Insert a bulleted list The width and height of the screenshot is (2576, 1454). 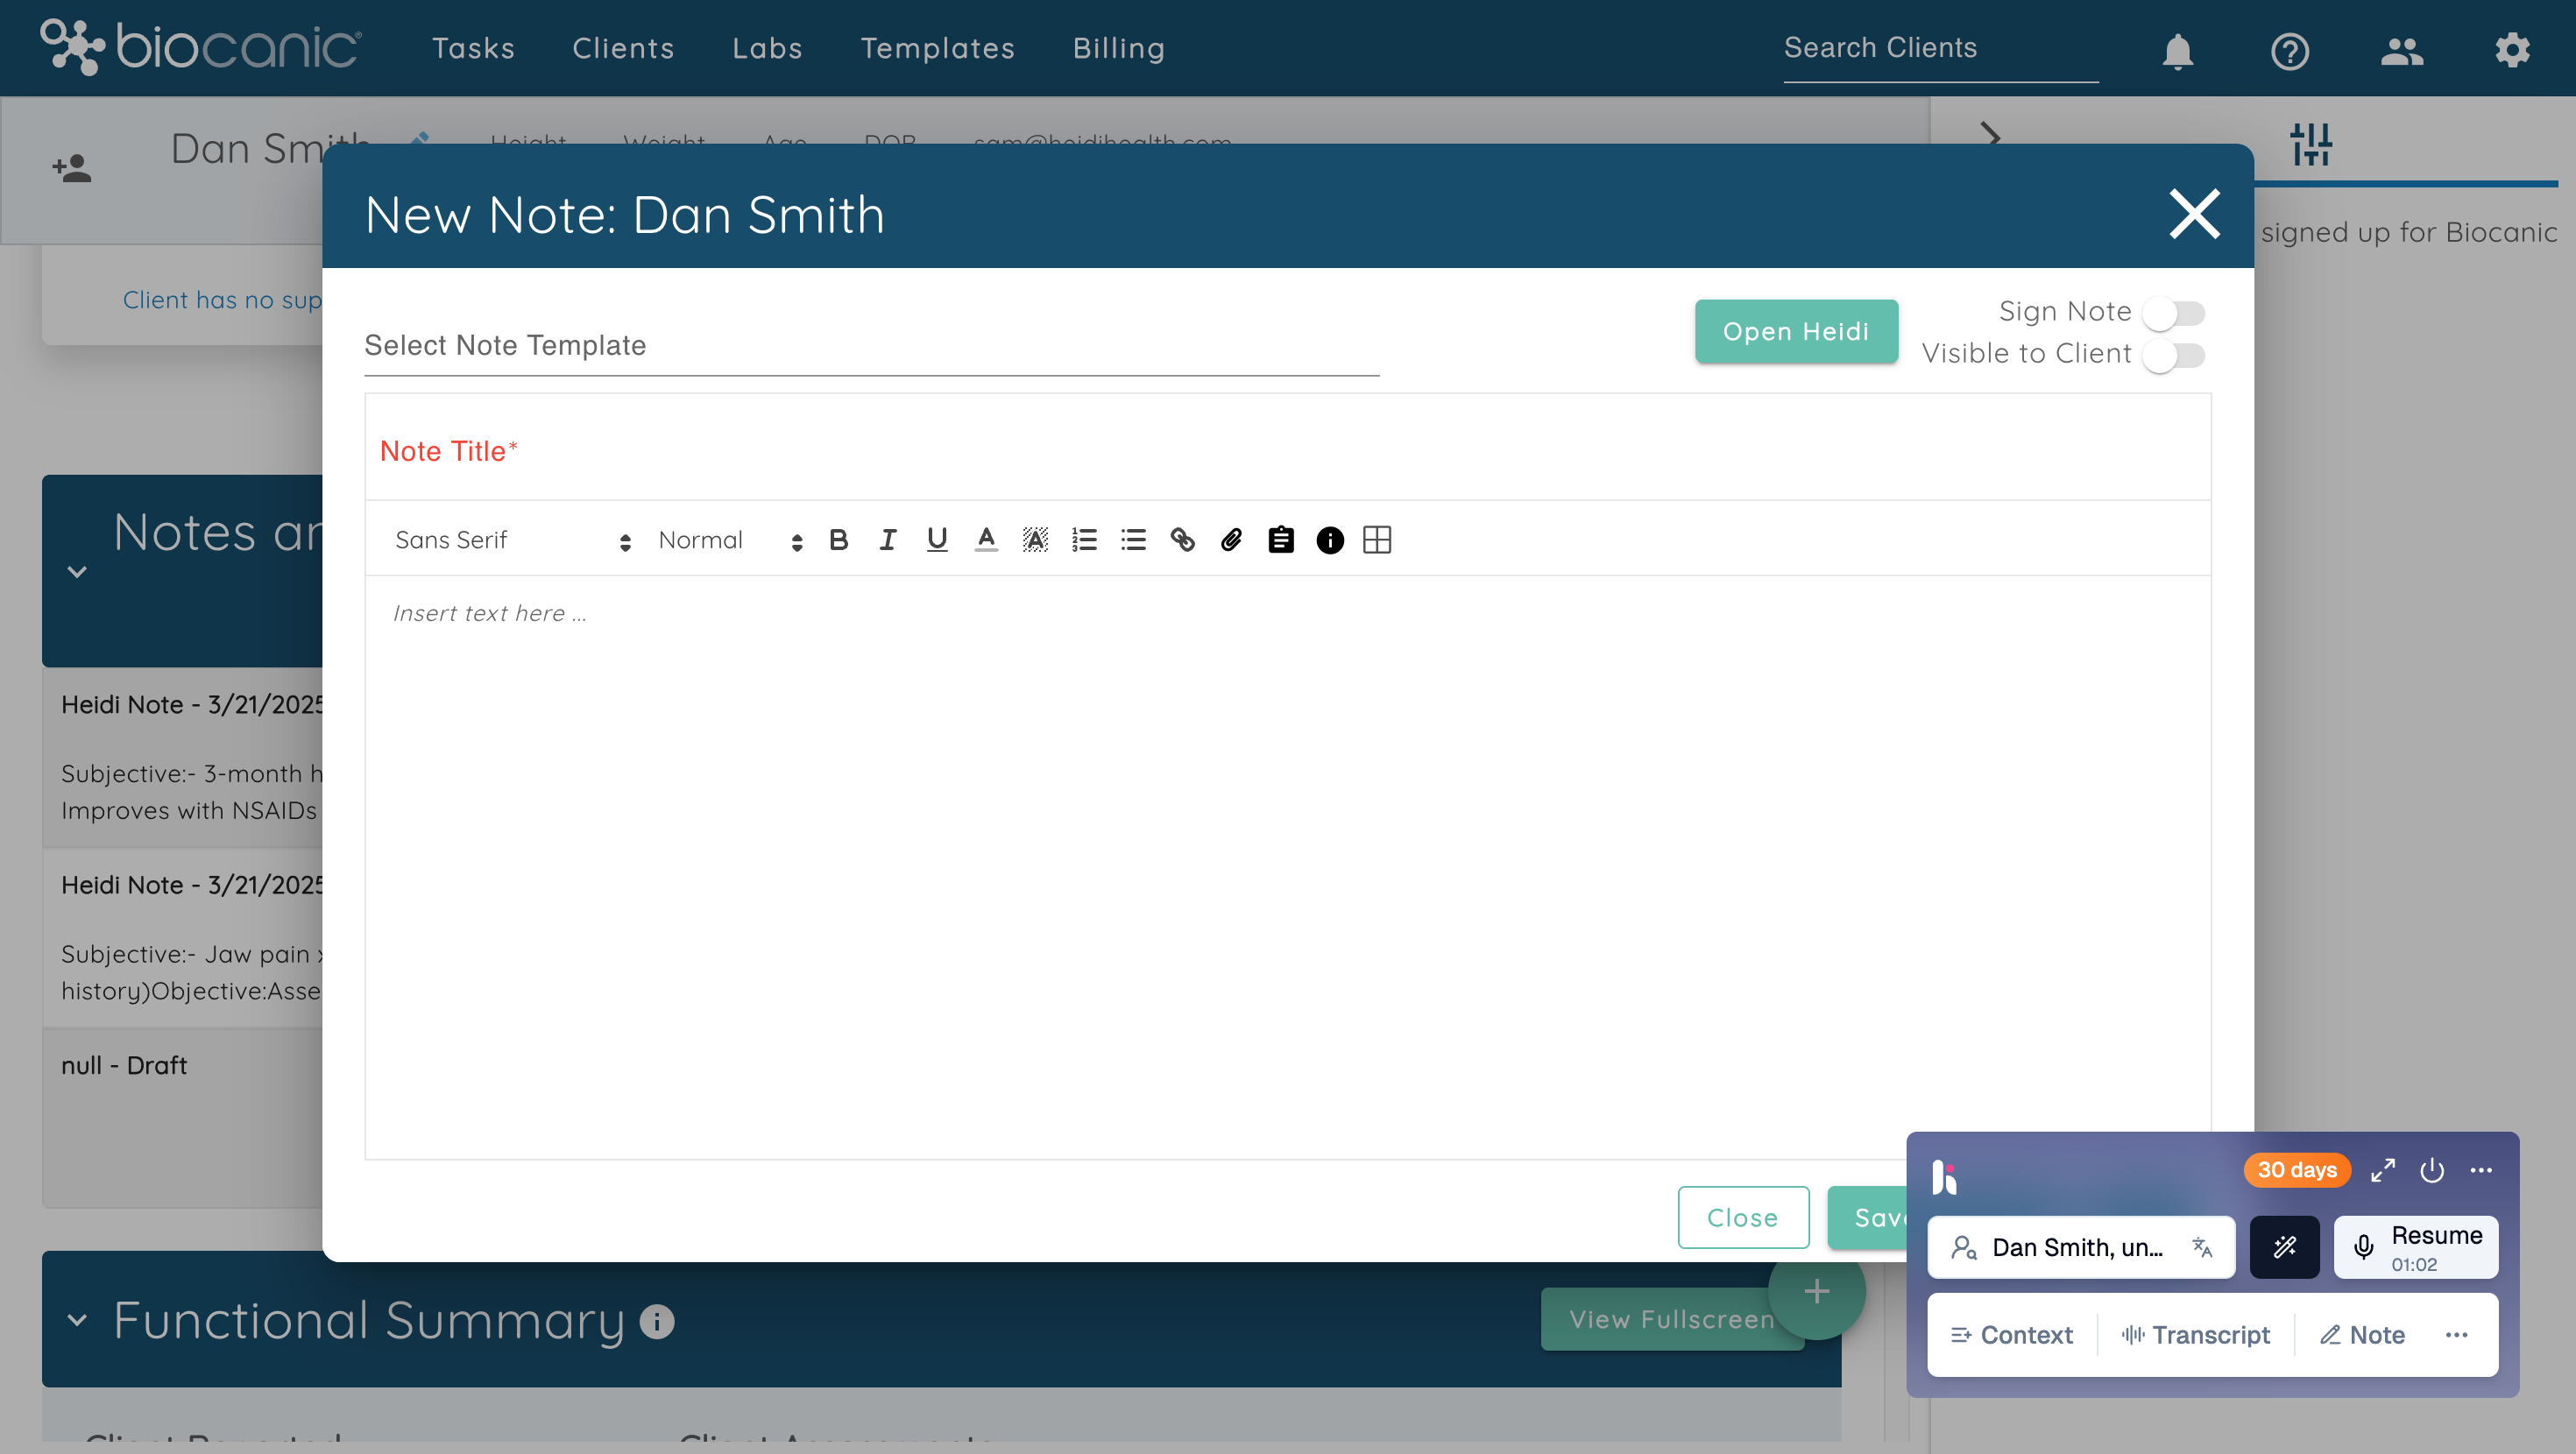(x=1133, y=540)
